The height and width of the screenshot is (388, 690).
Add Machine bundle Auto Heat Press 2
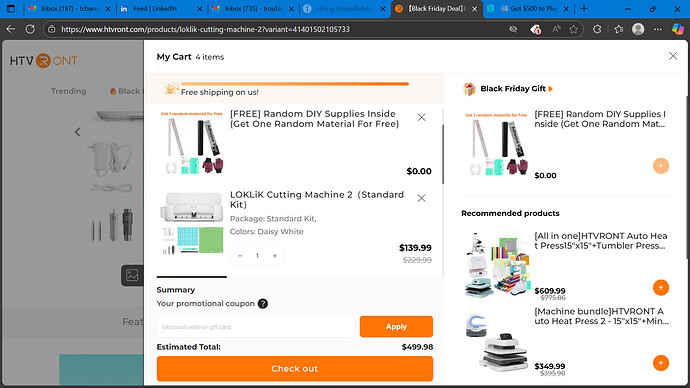661,363
